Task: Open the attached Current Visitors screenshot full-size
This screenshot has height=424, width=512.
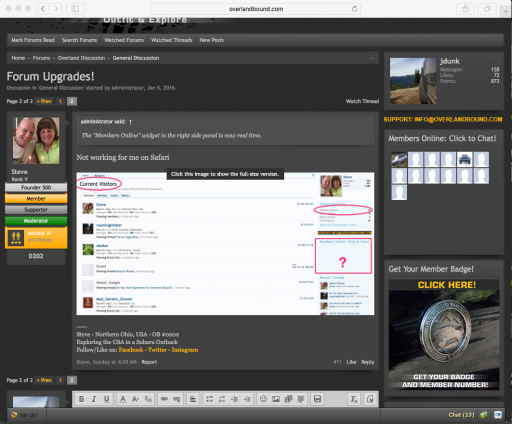Action: pos(225,244)
